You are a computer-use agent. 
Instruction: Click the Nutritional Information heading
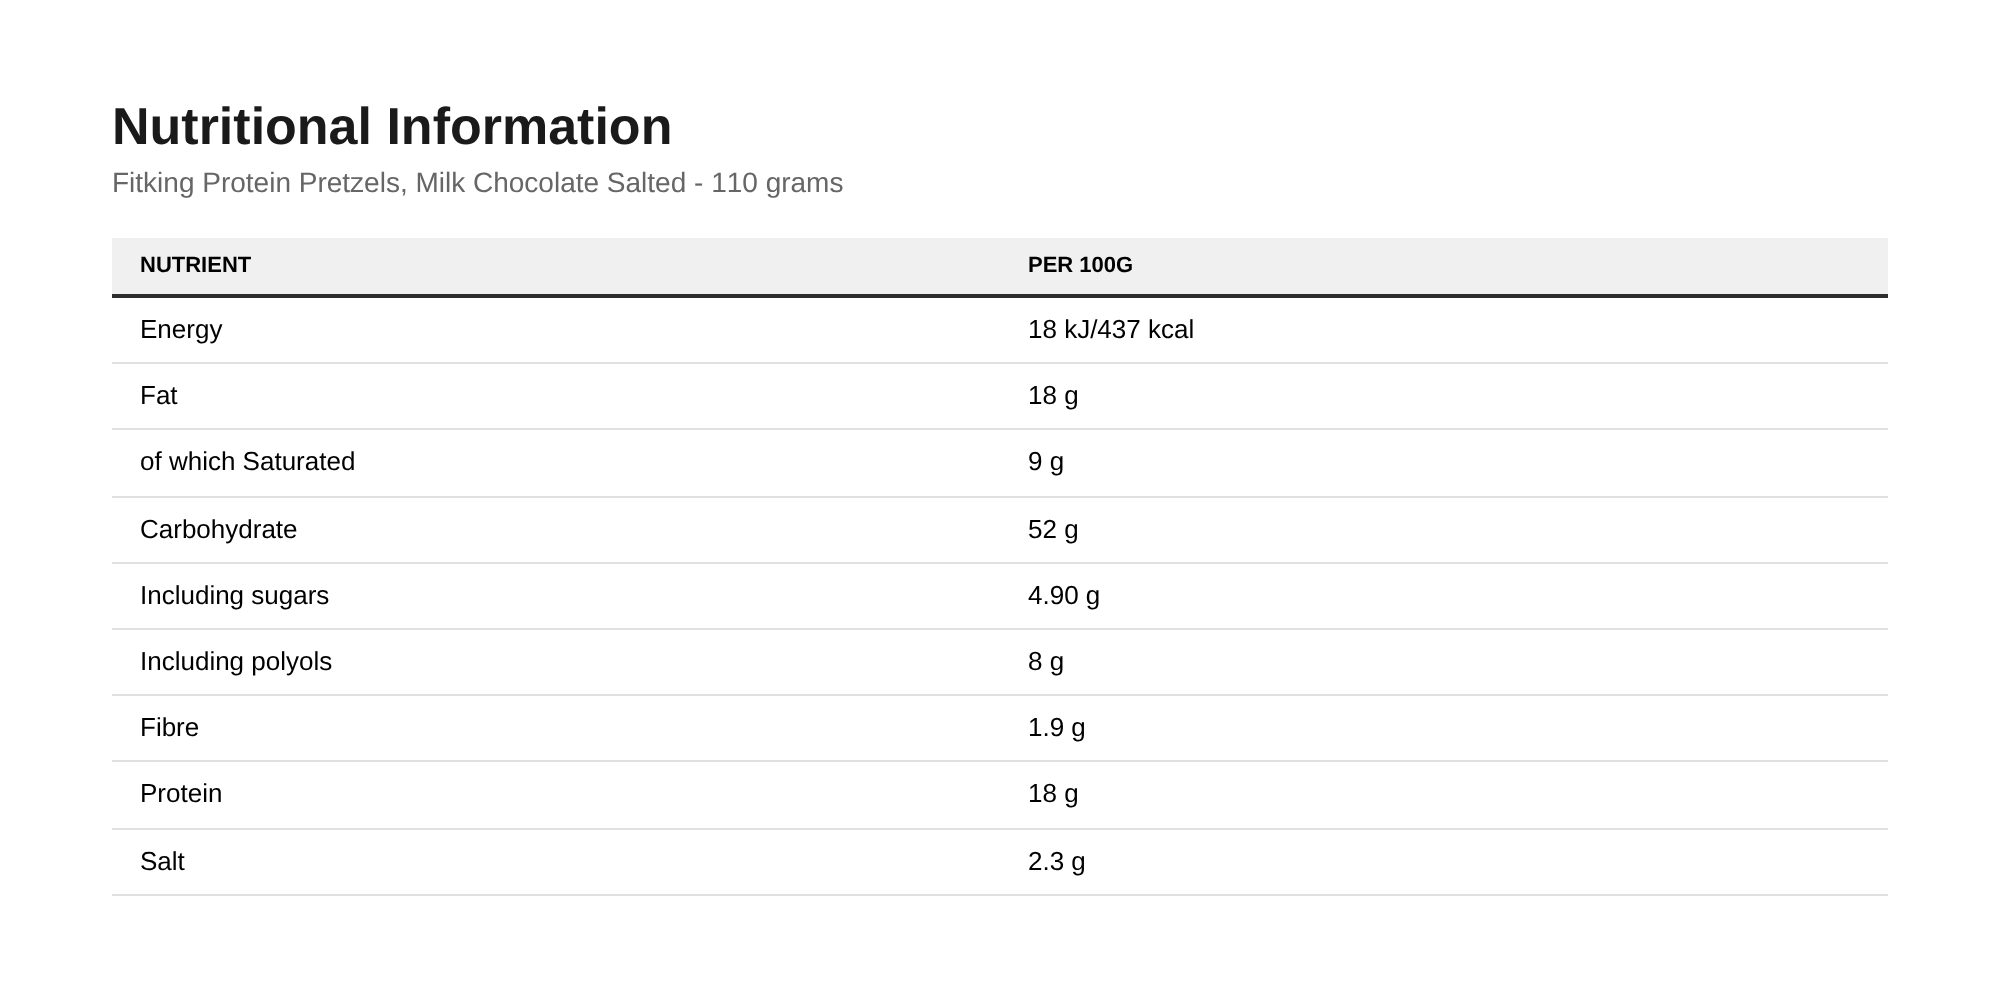pos(392,127)
